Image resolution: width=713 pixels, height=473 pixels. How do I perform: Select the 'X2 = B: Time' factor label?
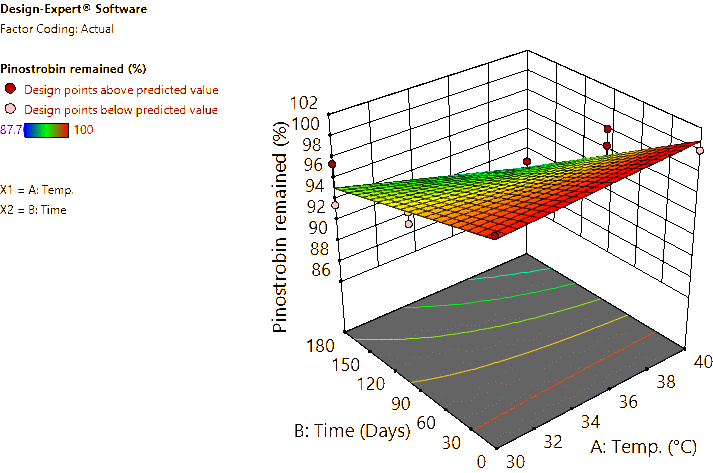coord(34,210)
